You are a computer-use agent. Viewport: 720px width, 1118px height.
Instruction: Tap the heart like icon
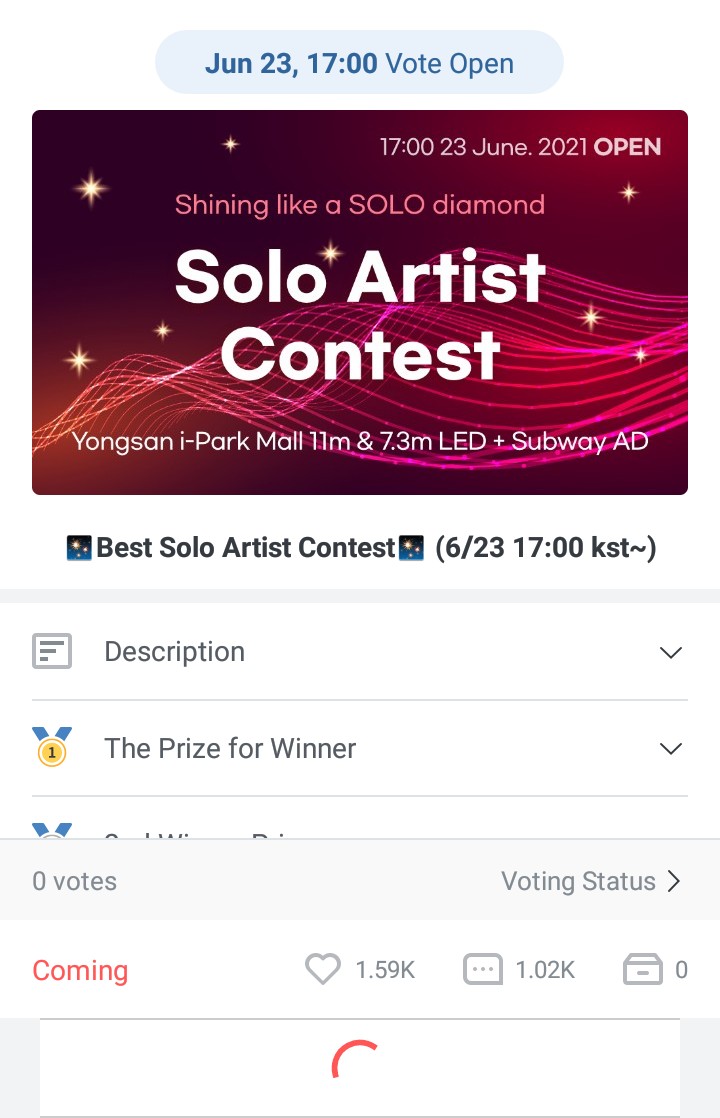point(322,969)
